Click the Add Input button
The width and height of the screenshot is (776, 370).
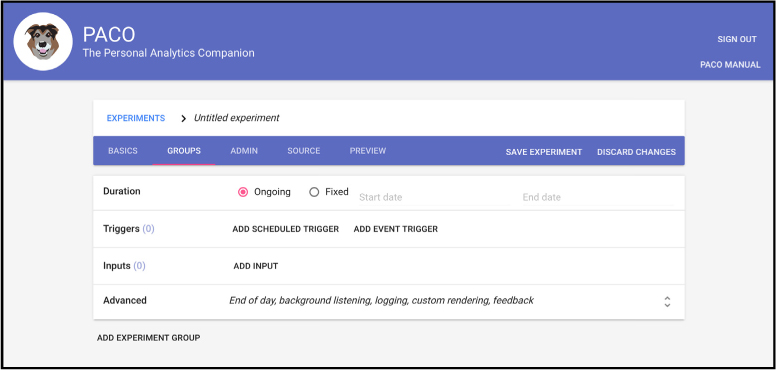pos(256,266)
